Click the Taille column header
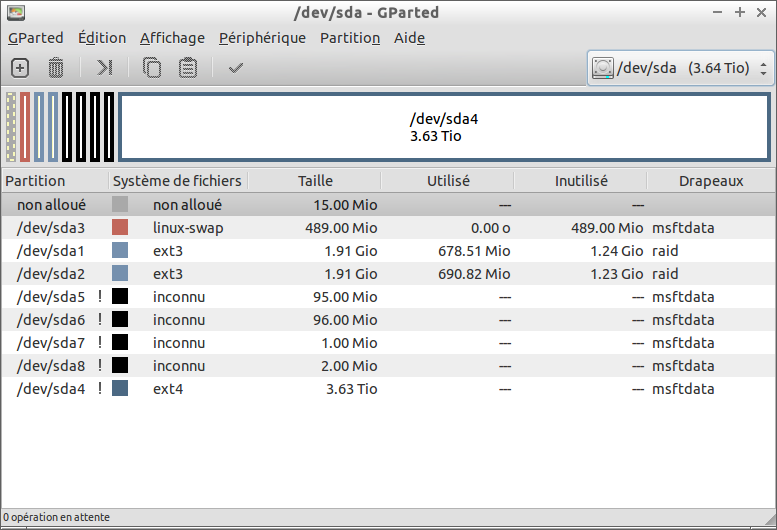 [x=315, y=181]
